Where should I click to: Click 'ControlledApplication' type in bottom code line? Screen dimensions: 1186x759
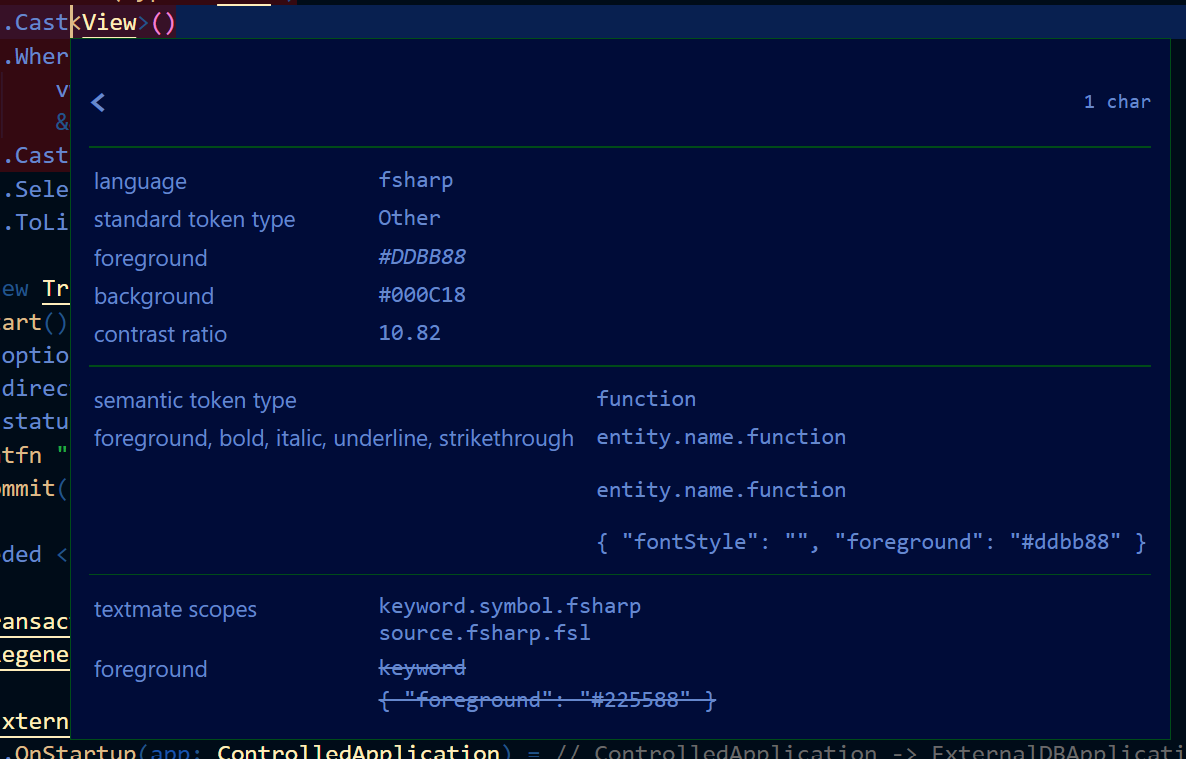[x=358, y=751]
